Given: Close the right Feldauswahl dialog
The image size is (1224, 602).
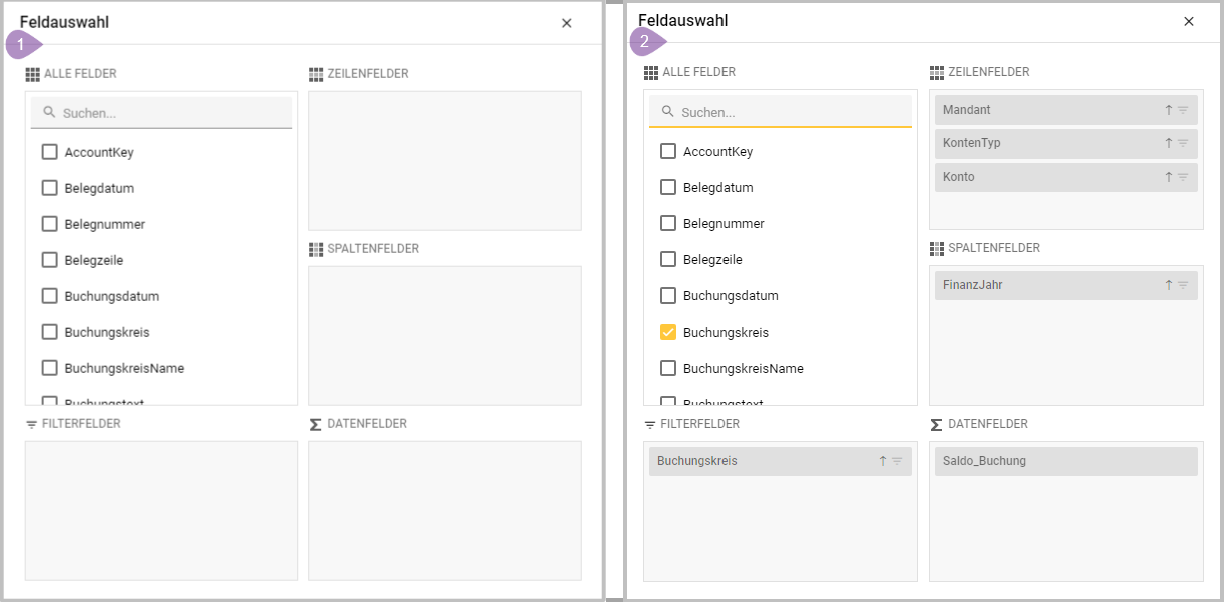Looking at the screenshot, I should 1188,21.
